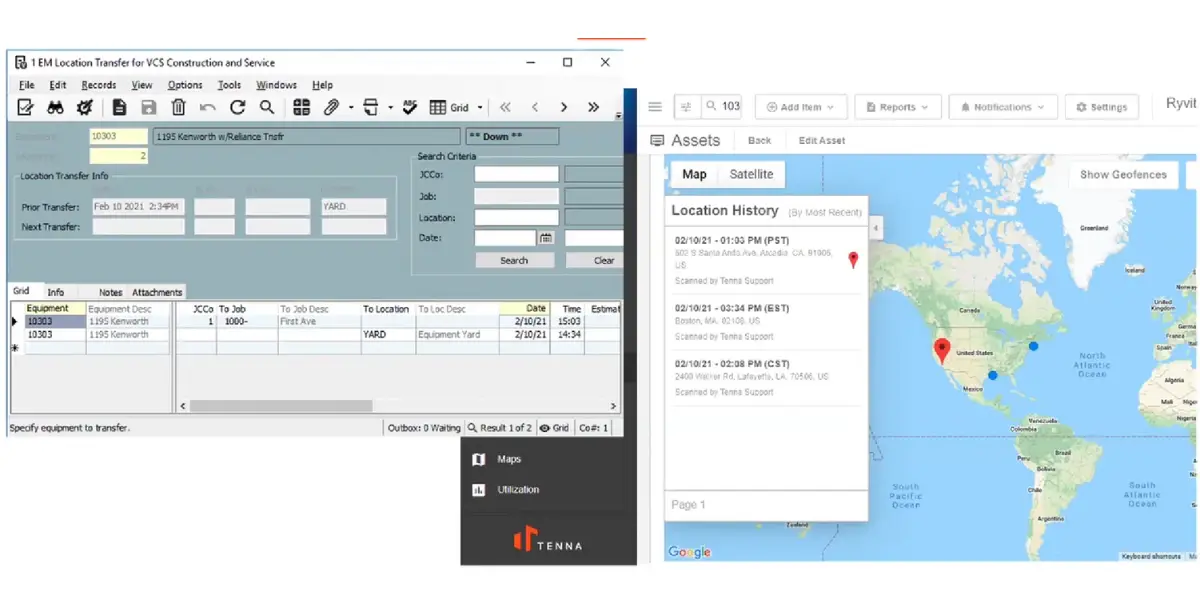
Task: Click the Edit Asset link
Action: [x=822, y=141]
